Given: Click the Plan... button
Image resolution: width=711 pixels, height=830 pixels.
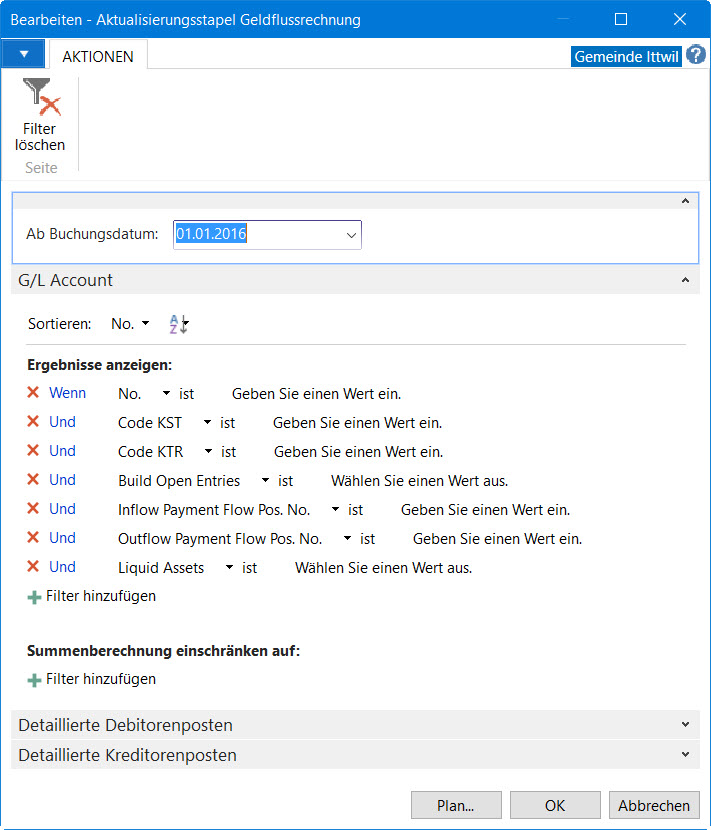Looking at the screenshot, I should click(456, 805).
